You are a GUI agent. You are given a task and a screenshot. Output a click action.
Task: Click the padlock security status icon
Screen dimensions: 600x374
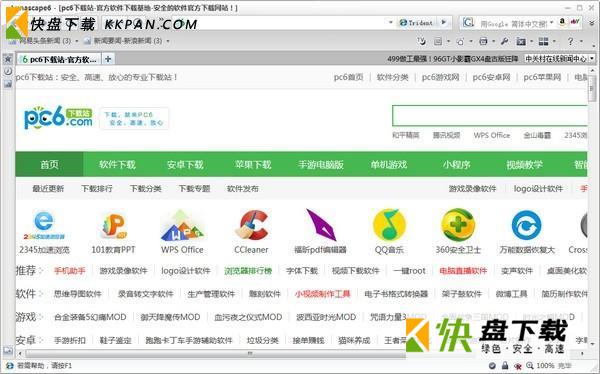coord(505,366)
